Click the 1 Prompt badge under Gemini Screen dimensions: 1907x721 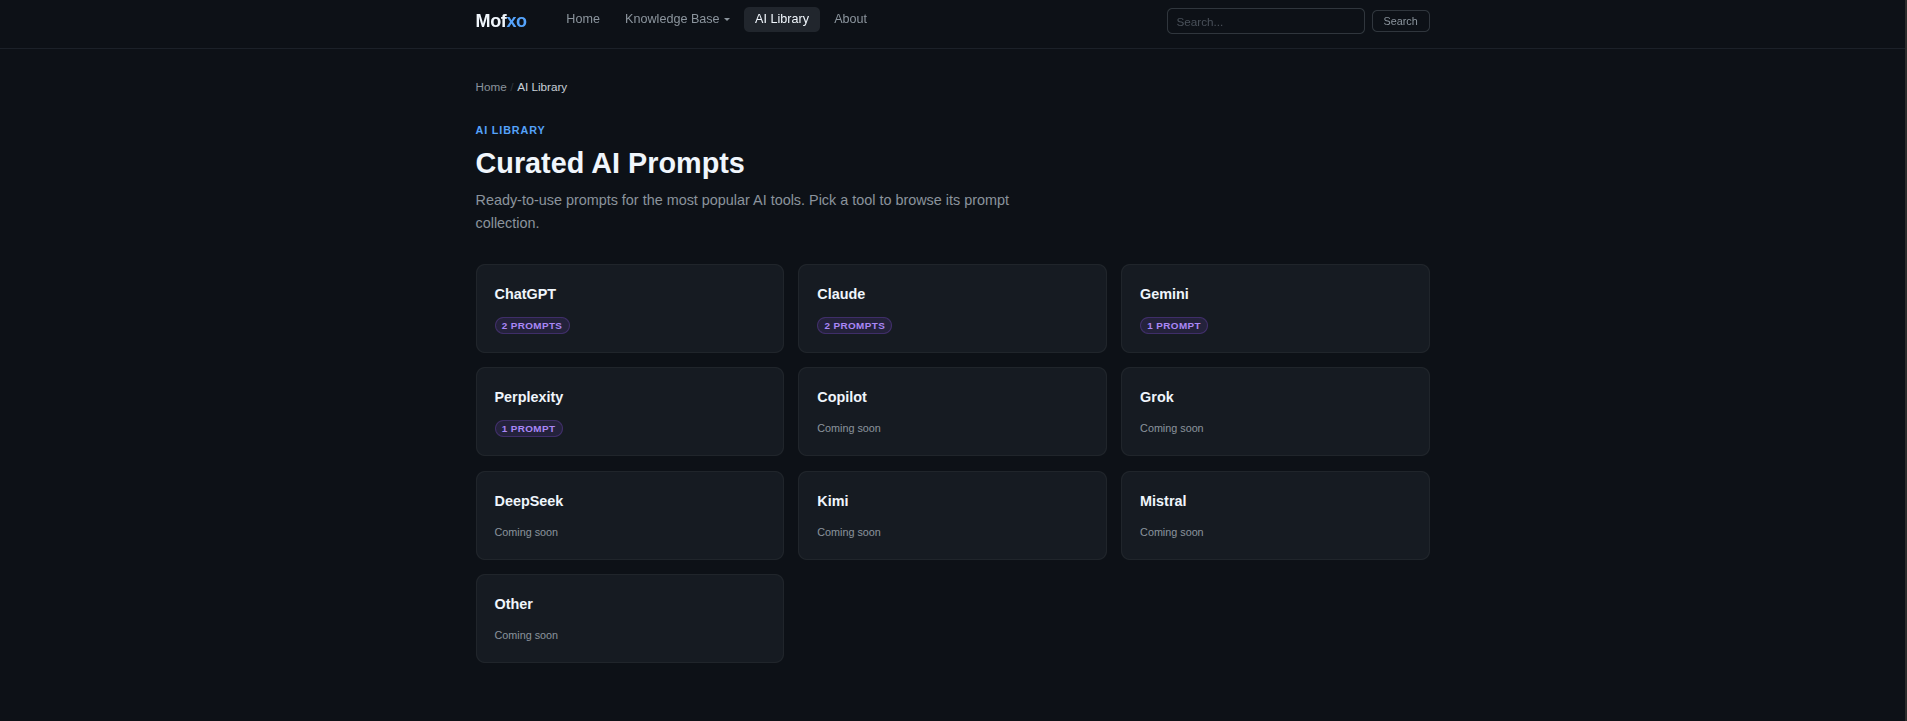pos(1174,326)
